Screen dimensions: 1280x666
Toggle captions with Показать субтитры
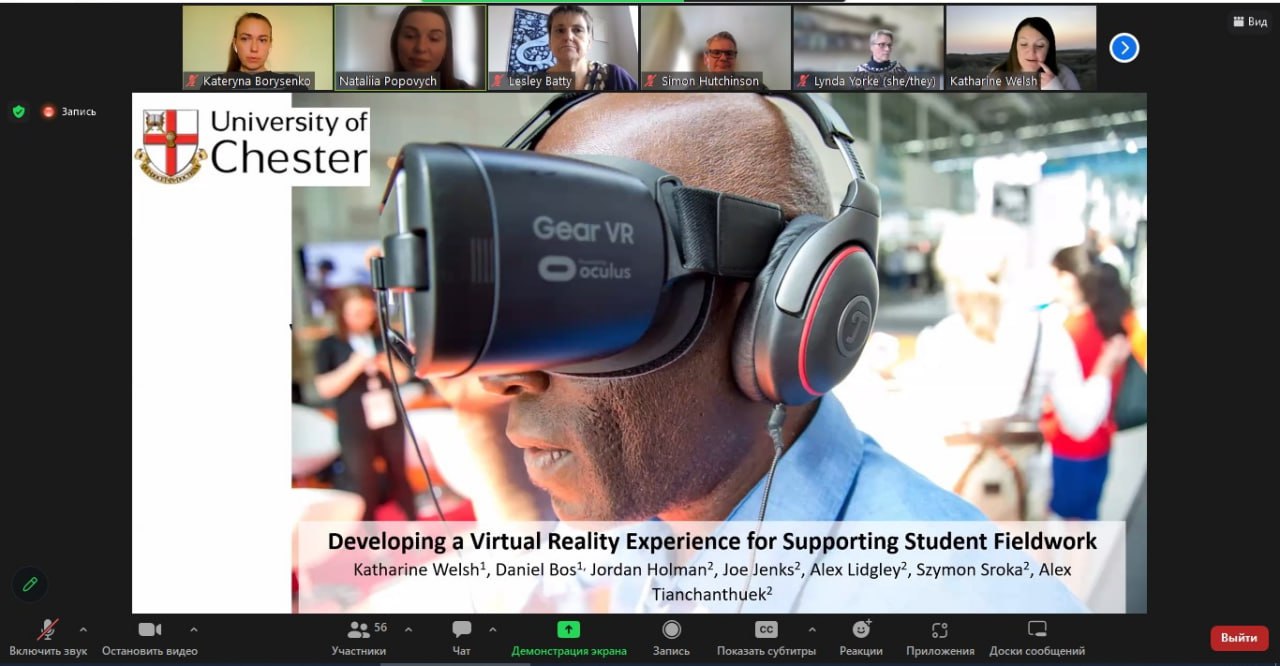(x=766, y=638)
